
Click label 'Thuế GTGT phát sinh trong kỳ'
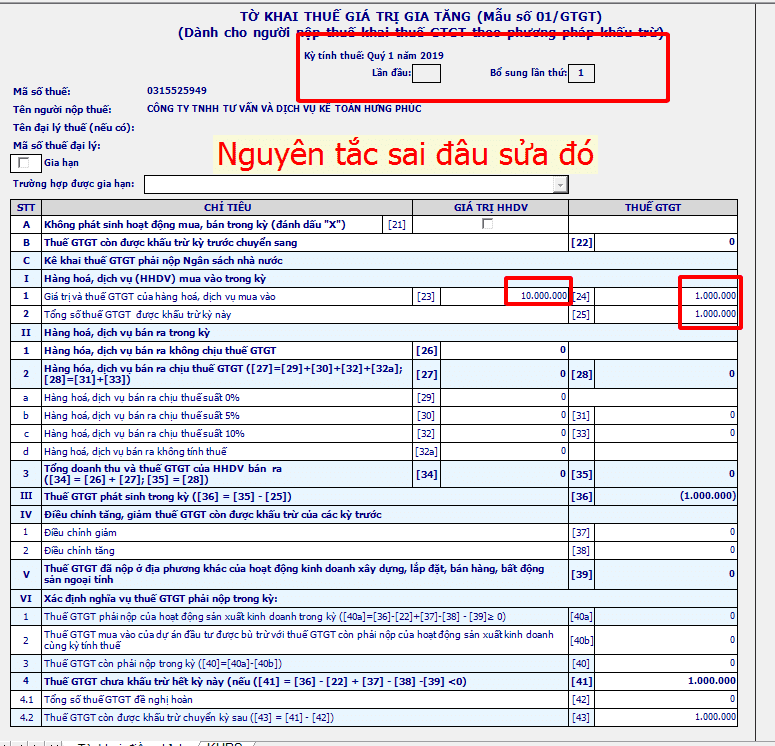[x=168, y=496]
